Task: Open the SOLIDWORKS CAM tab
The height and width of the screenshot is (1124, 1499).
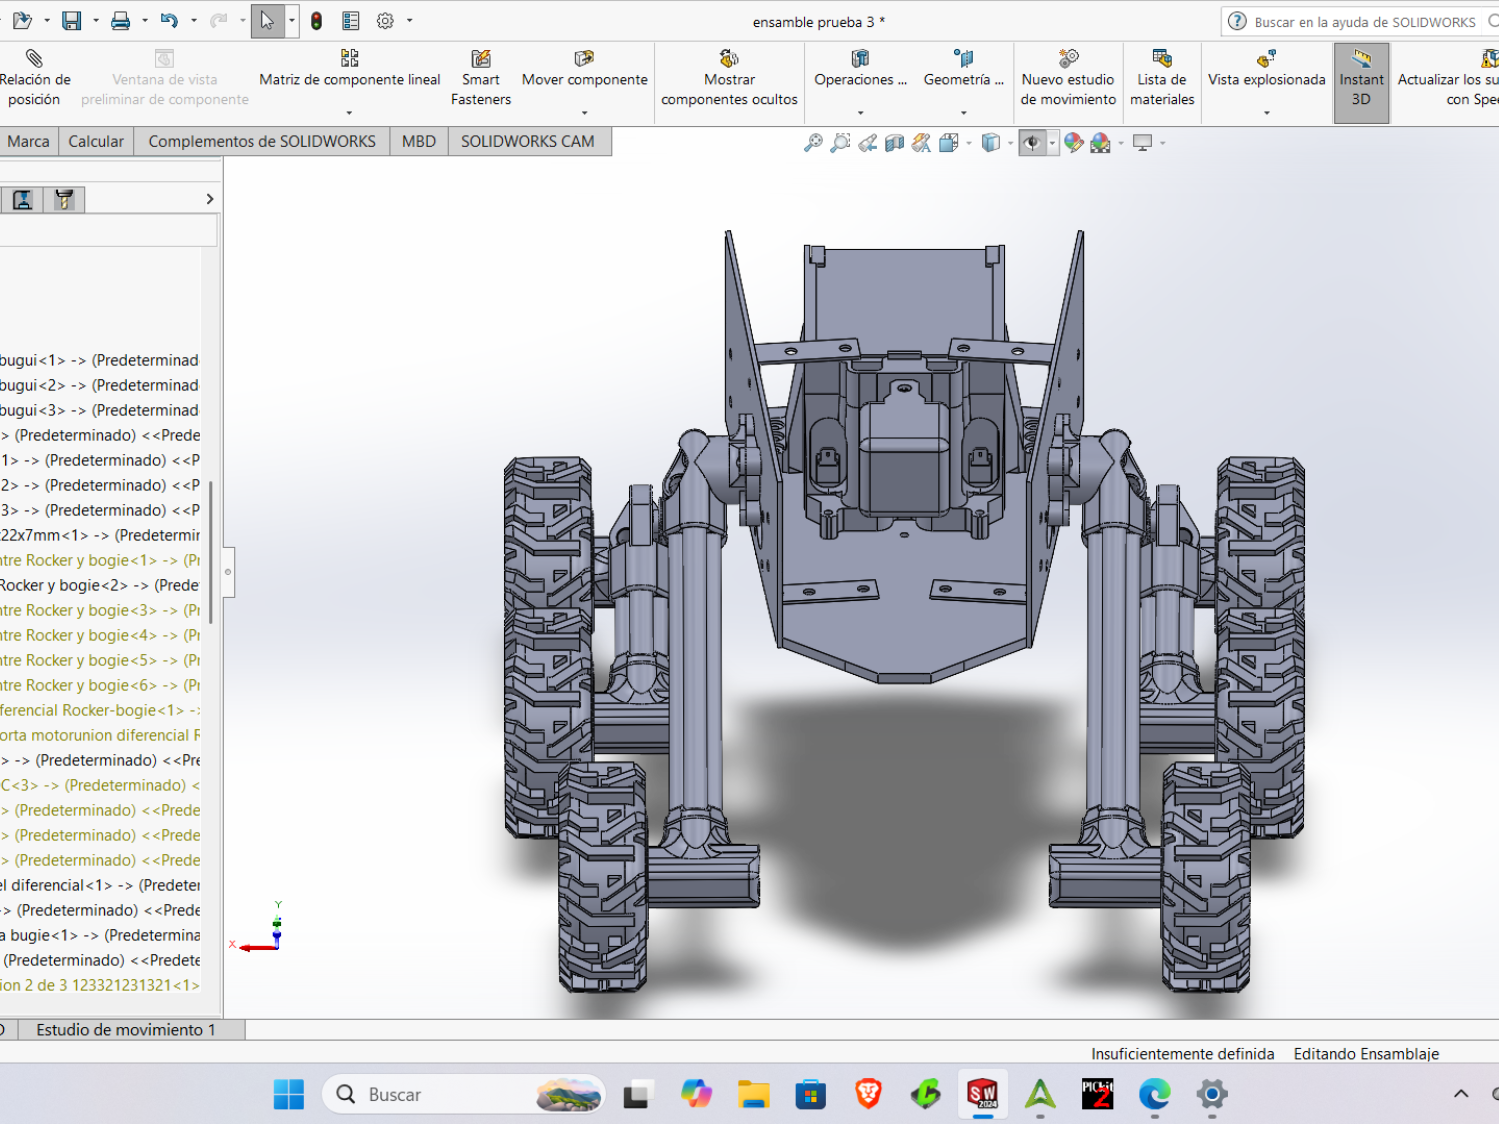Action: 528,141
